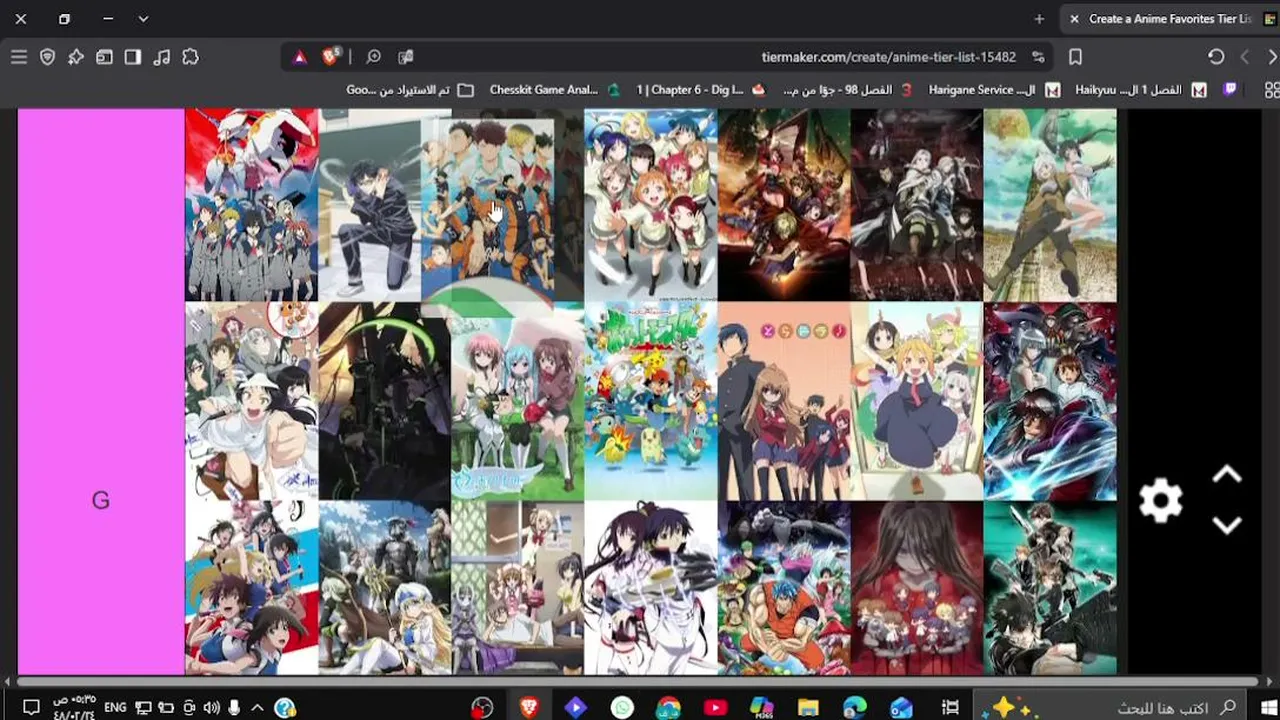
Task: Show hidden system tray icons
Action: [256, 708]
